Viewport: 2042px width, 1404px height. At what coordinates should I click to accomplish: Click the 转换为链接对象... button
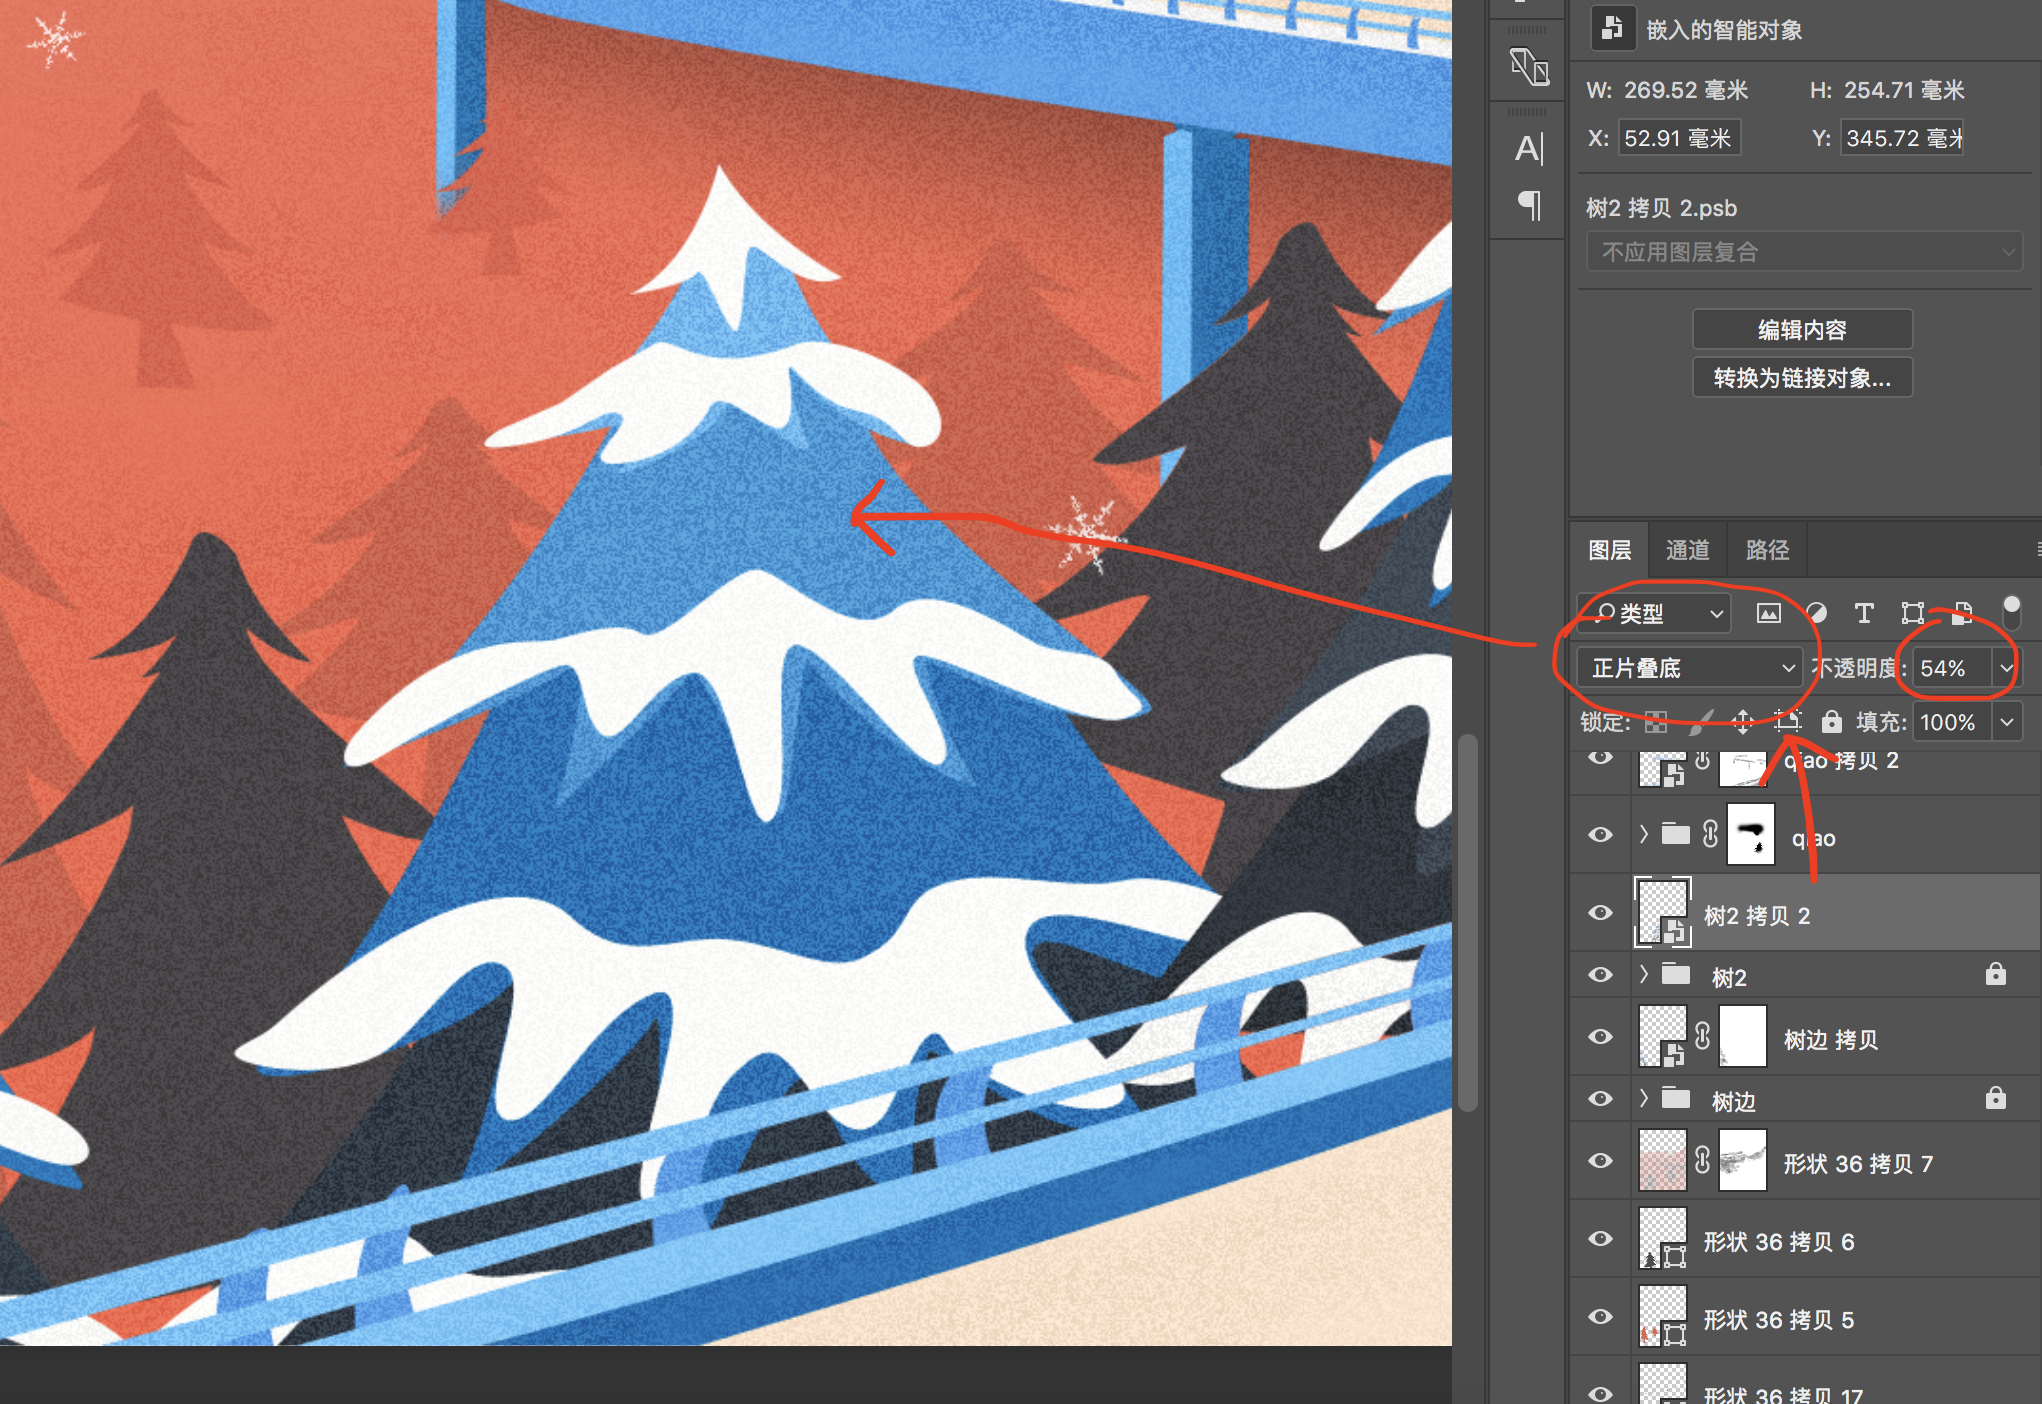(1802, 378)
